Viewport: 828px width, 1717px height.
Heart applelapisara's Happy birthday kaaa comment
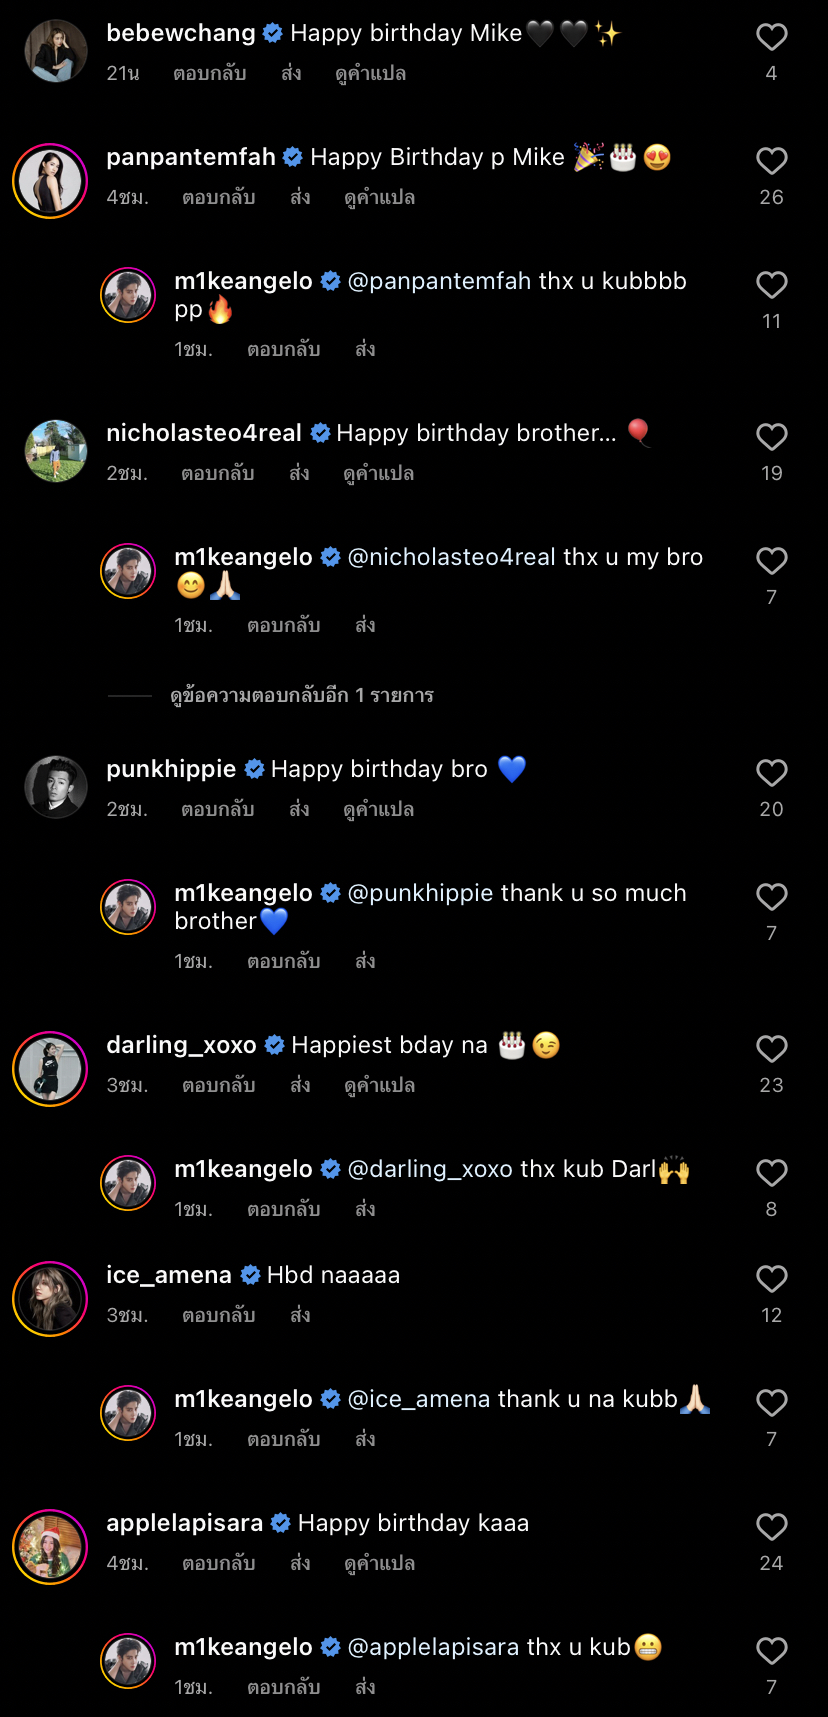pos(771,1527)
